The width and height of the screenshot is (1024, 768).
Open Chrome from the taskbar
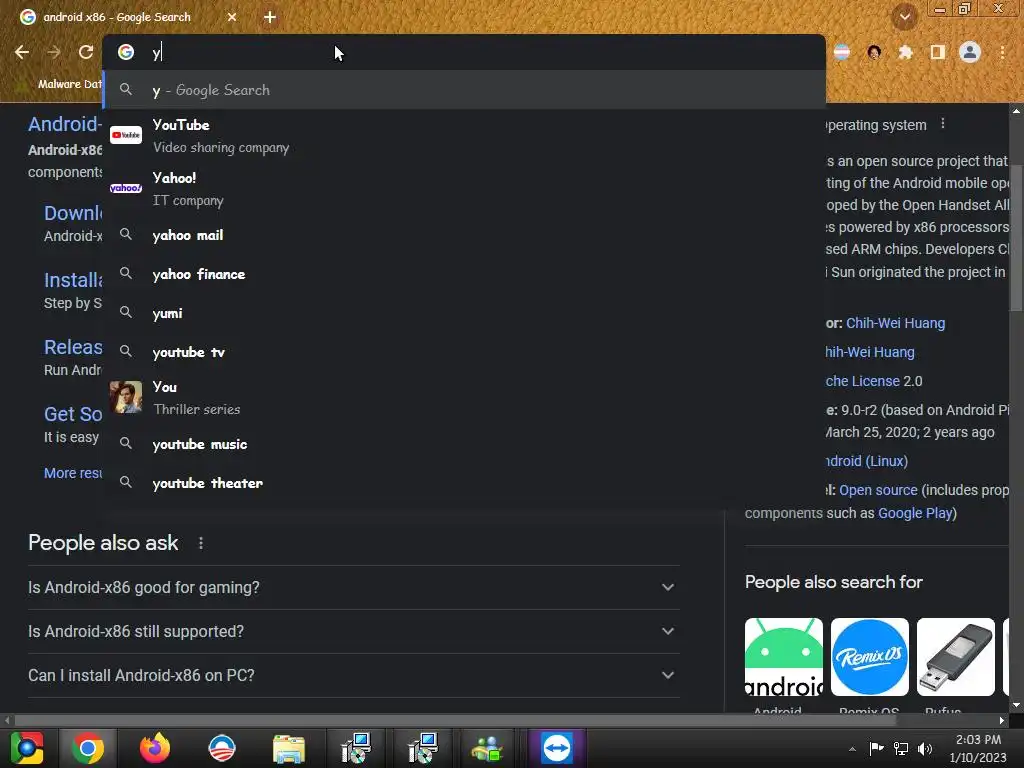[x=88, y=748]
